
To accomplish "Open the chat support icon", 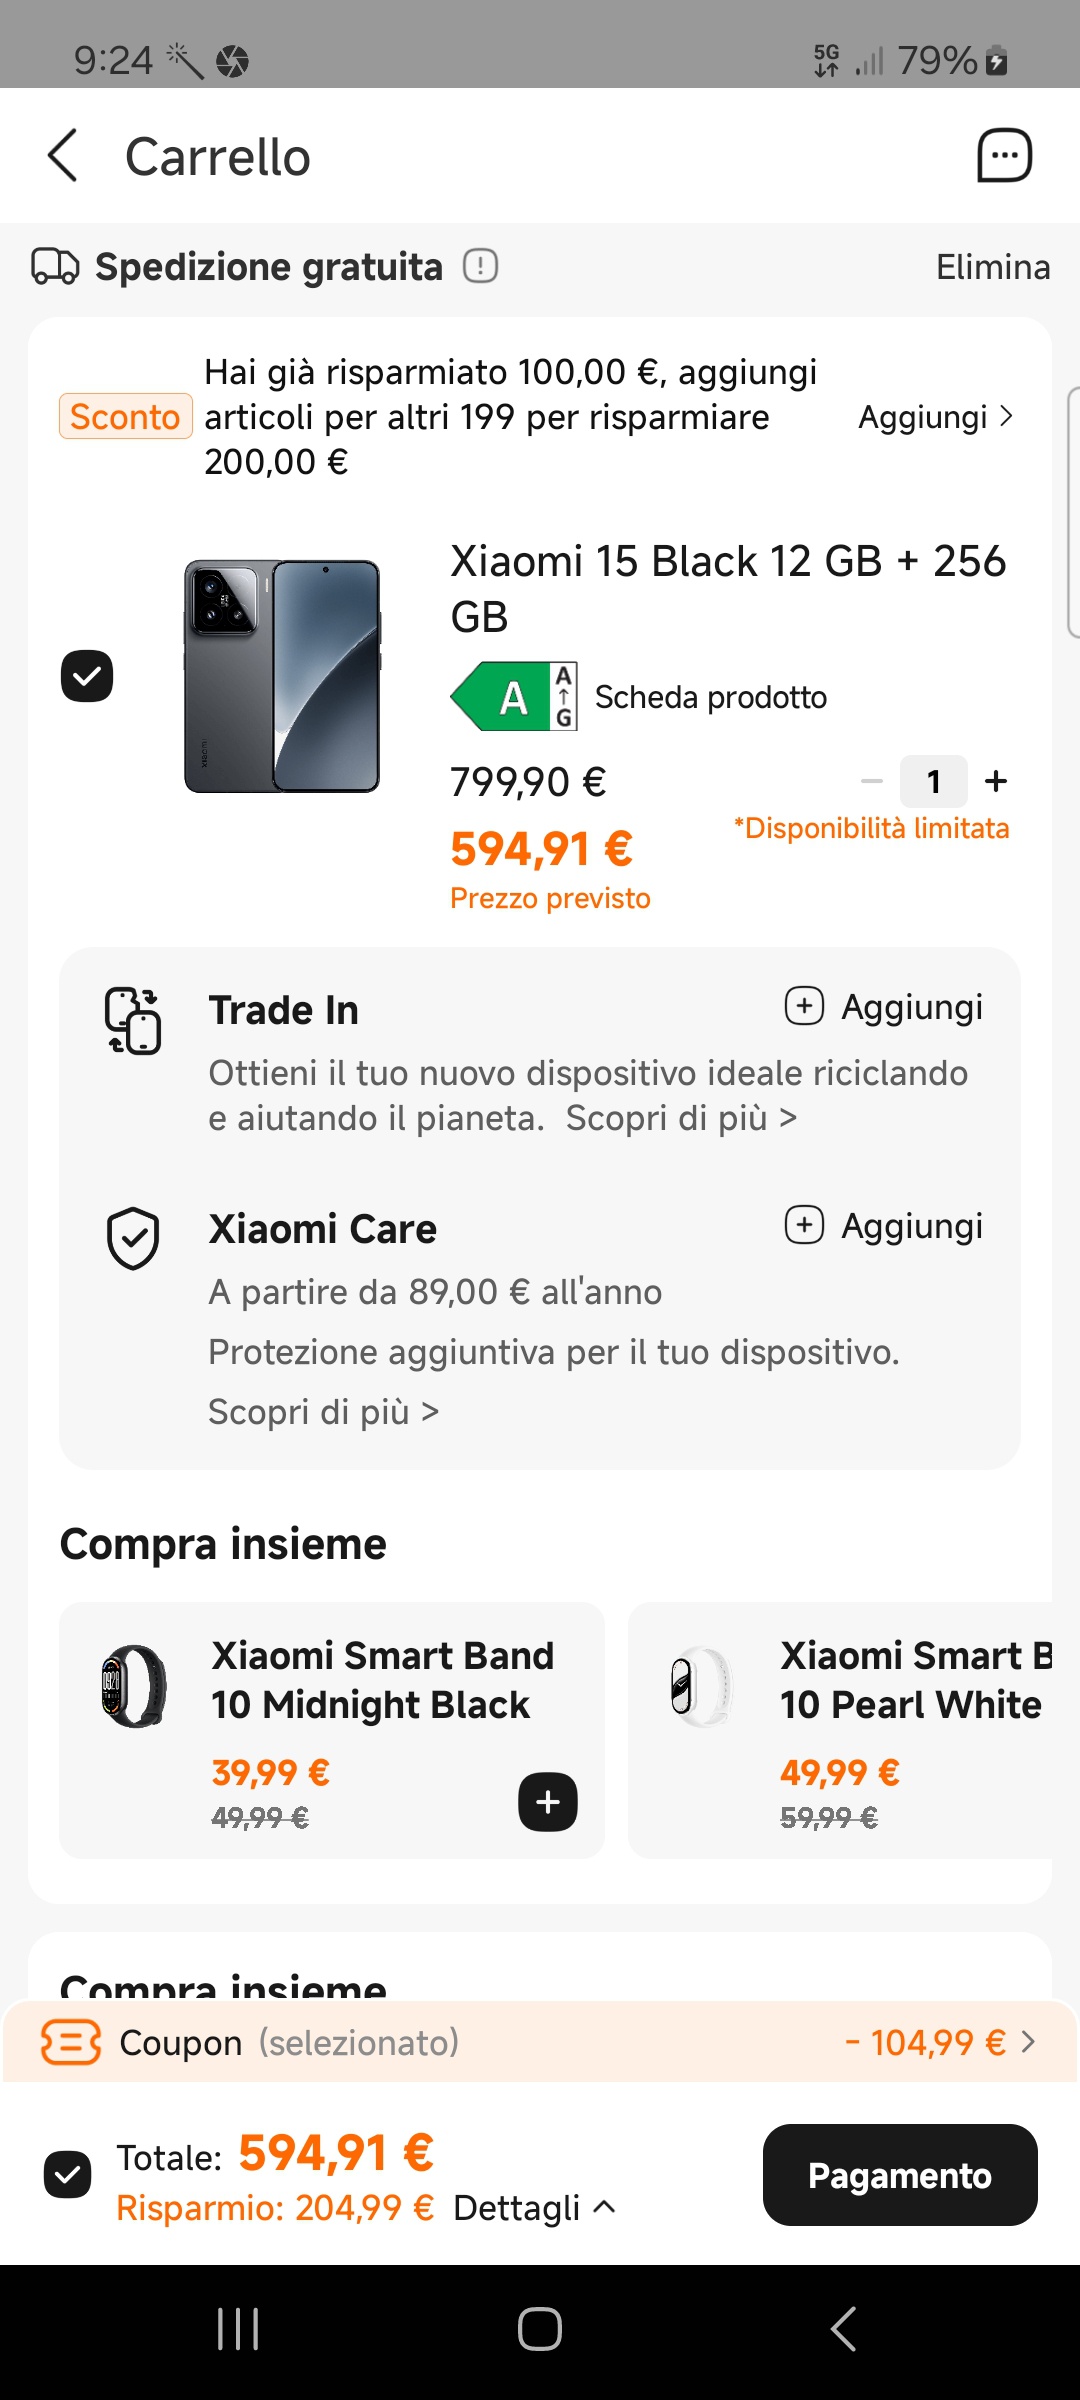I will pyautogui.click(x=1003, y=156).
